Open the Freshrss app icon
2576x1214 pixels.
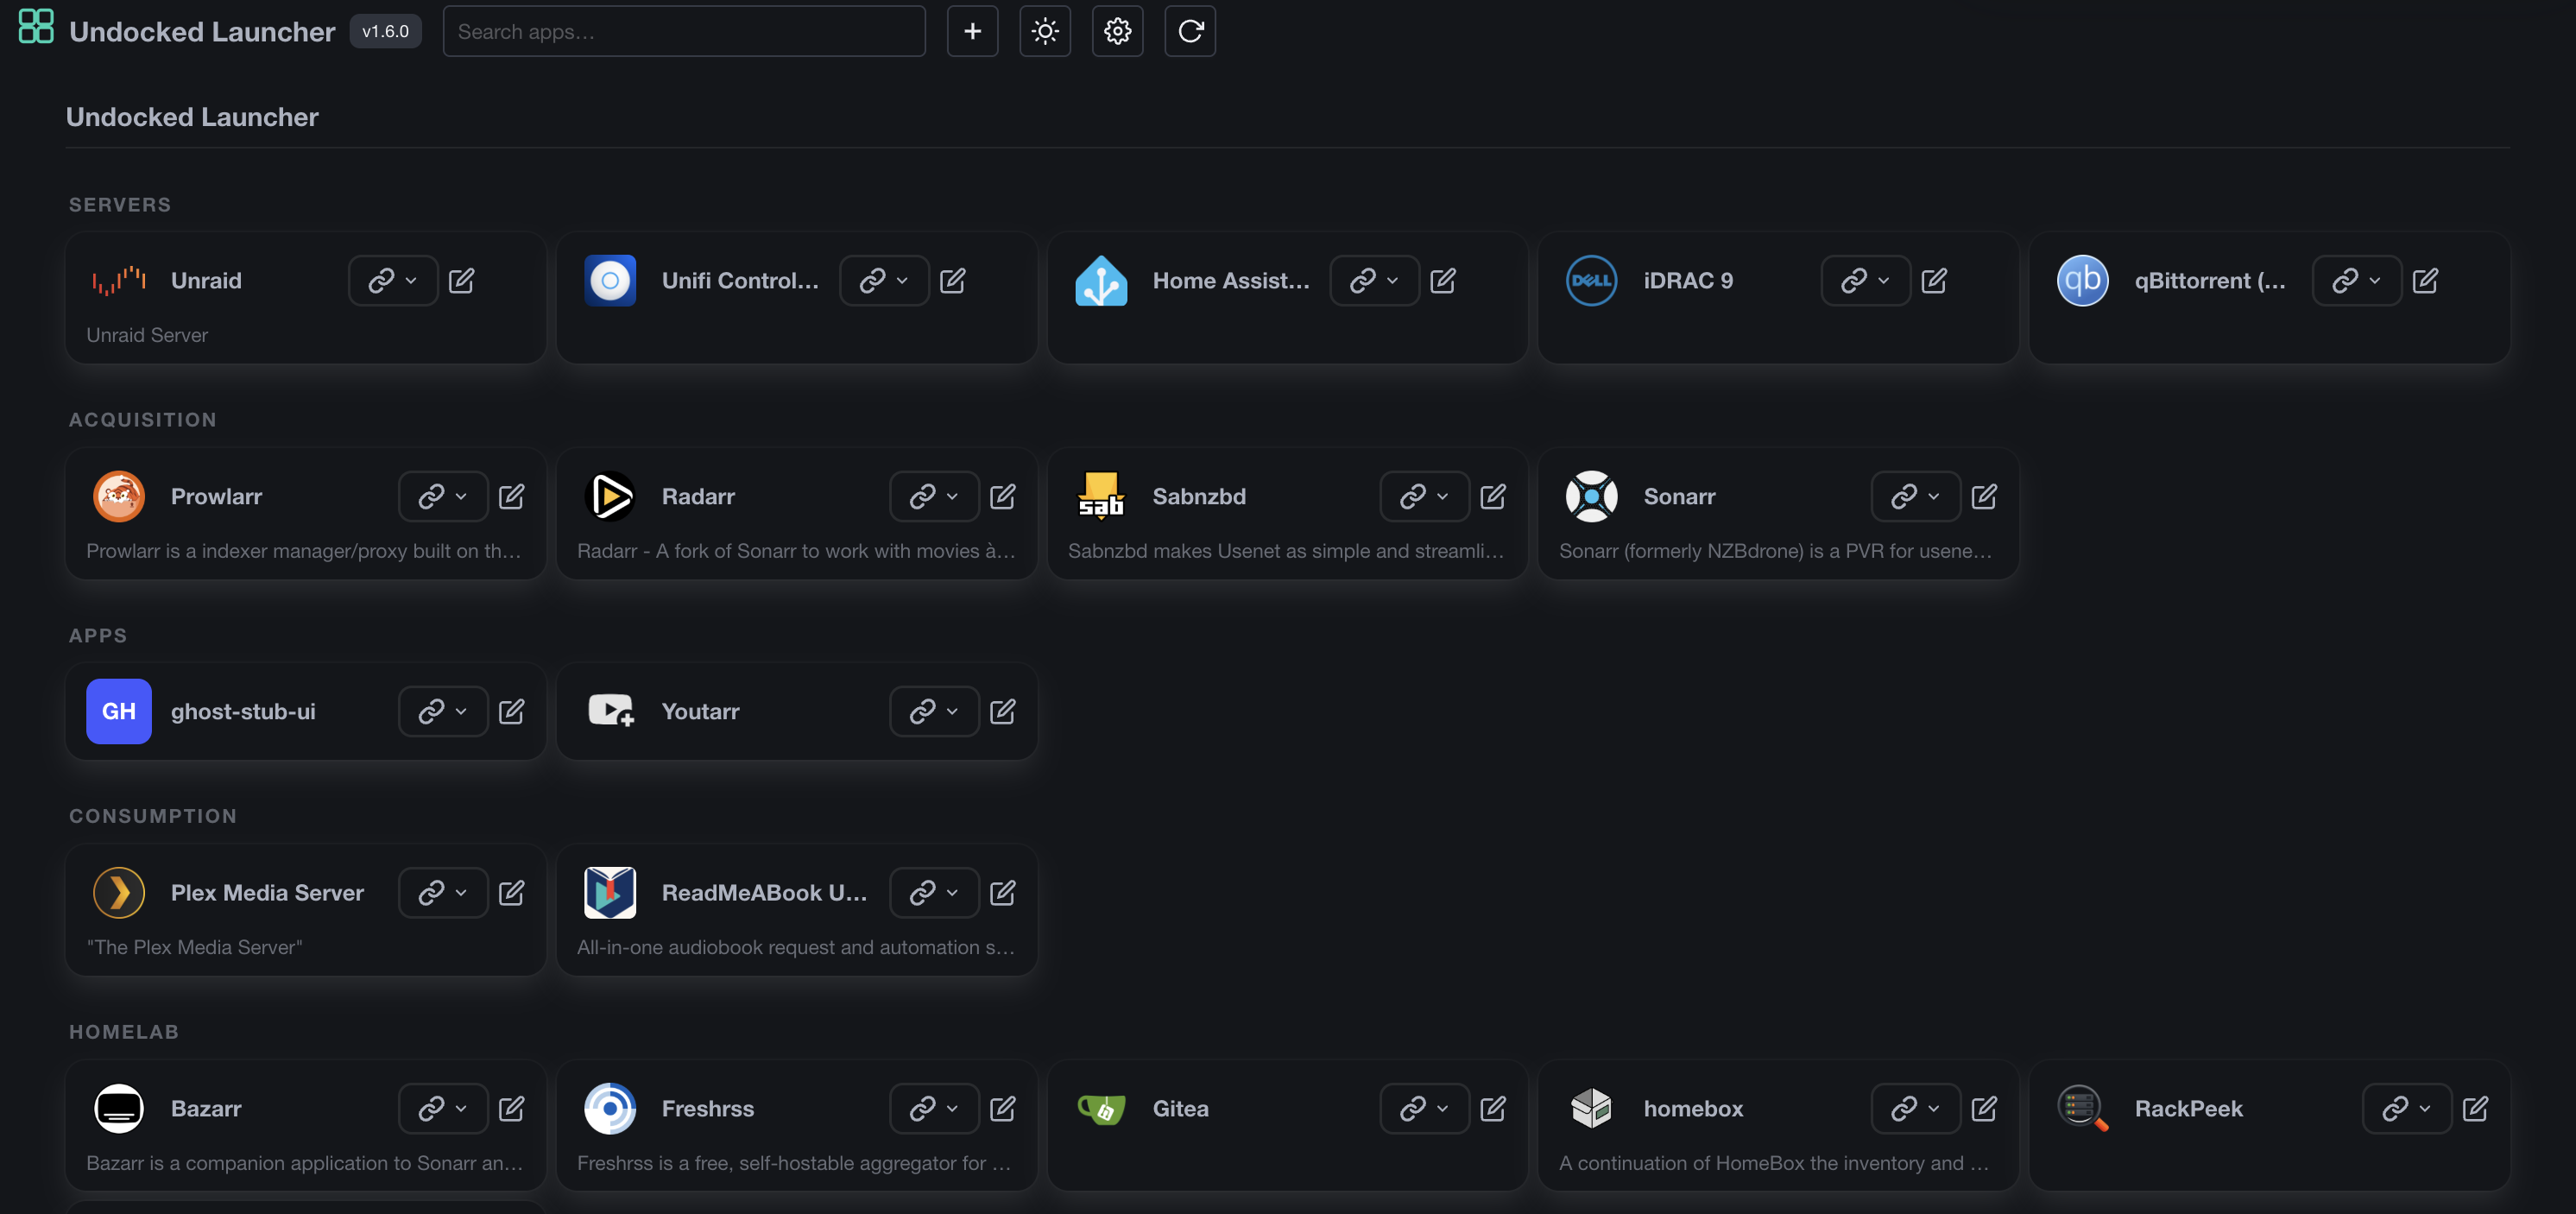tap(610, 1108)
